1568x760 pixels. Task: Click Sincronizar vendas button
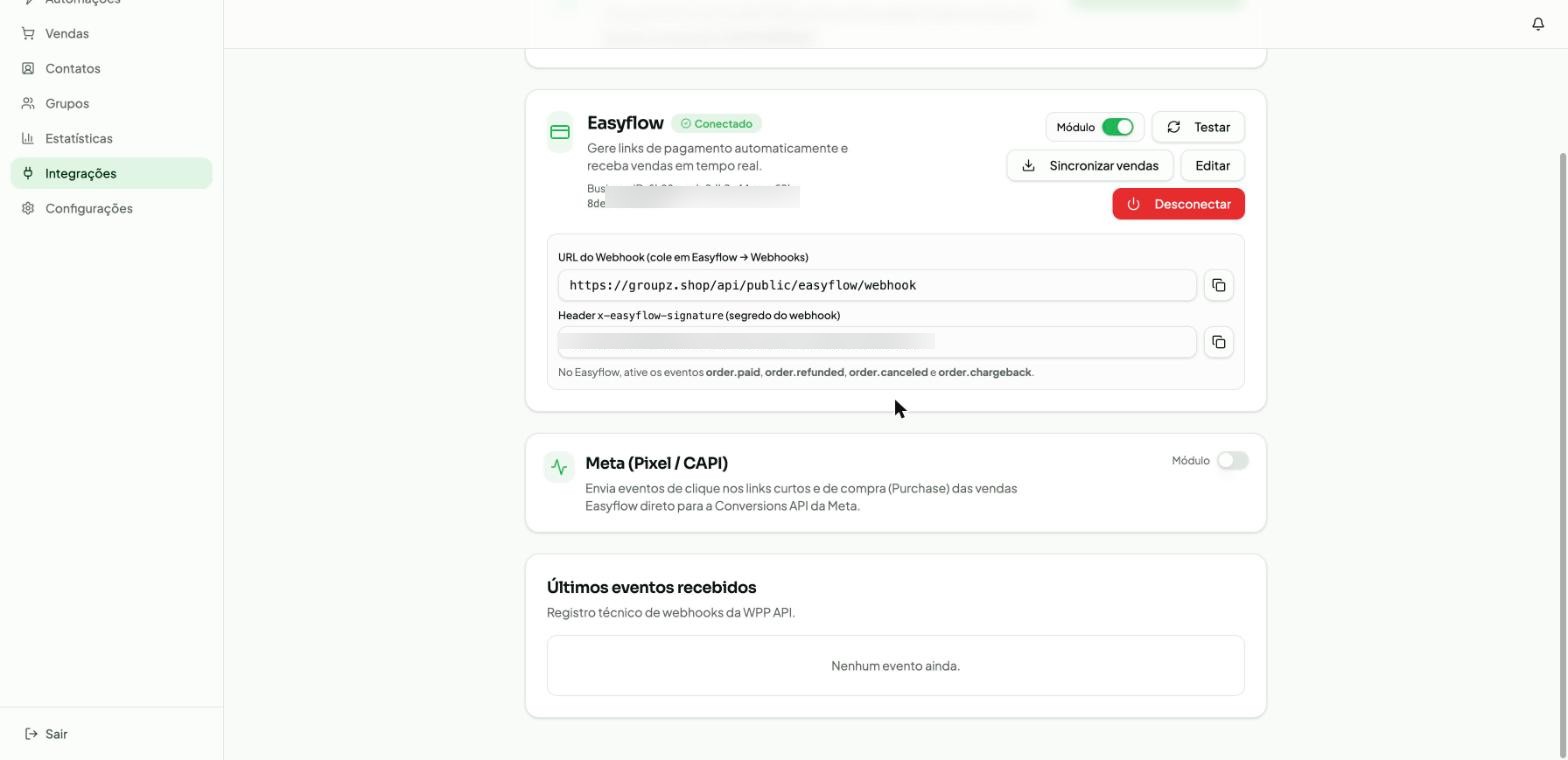point(1090,166)
